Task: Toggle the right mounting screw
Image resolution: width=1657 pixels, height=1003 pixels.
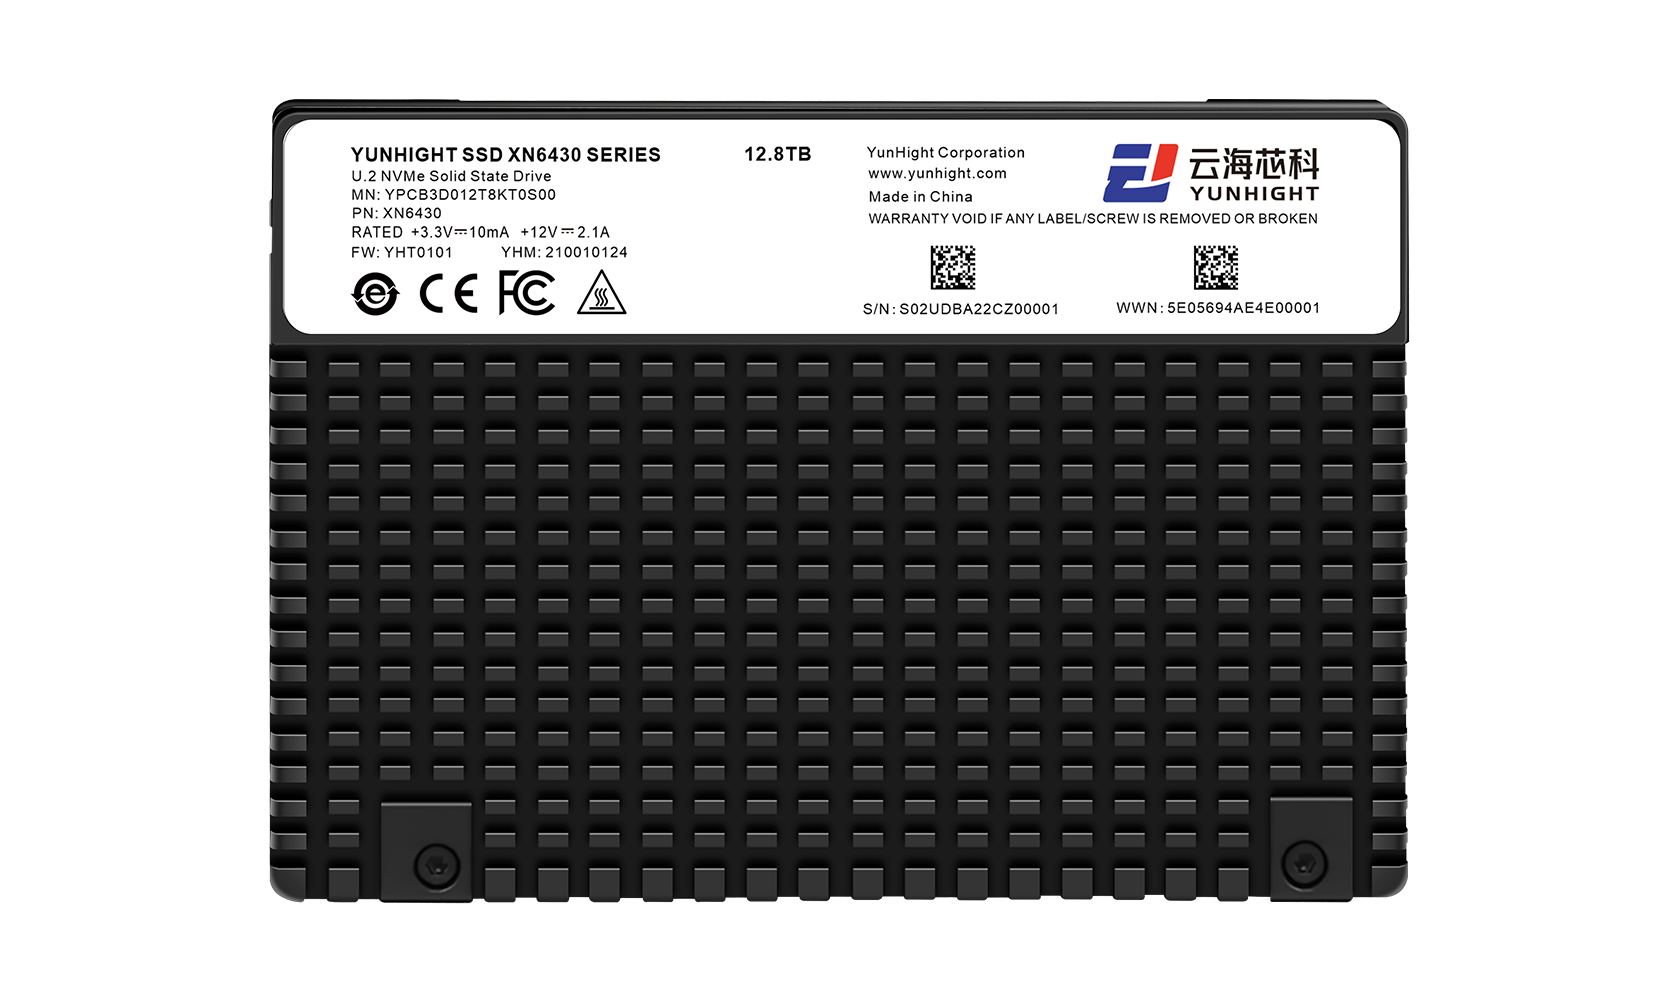Action: [1303, 862]
